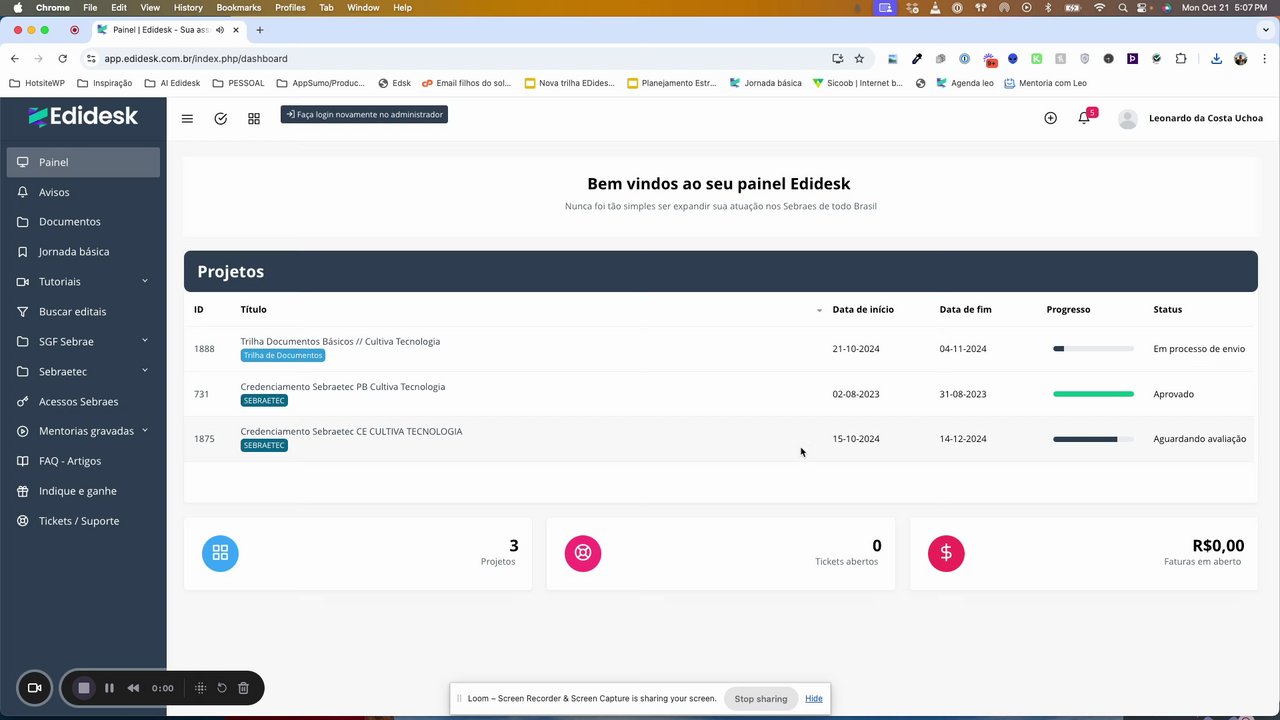1280x720 pixels.
Task: Click the pink Tickets abertos lifebuoy icon
Action: tap(583, 553)
